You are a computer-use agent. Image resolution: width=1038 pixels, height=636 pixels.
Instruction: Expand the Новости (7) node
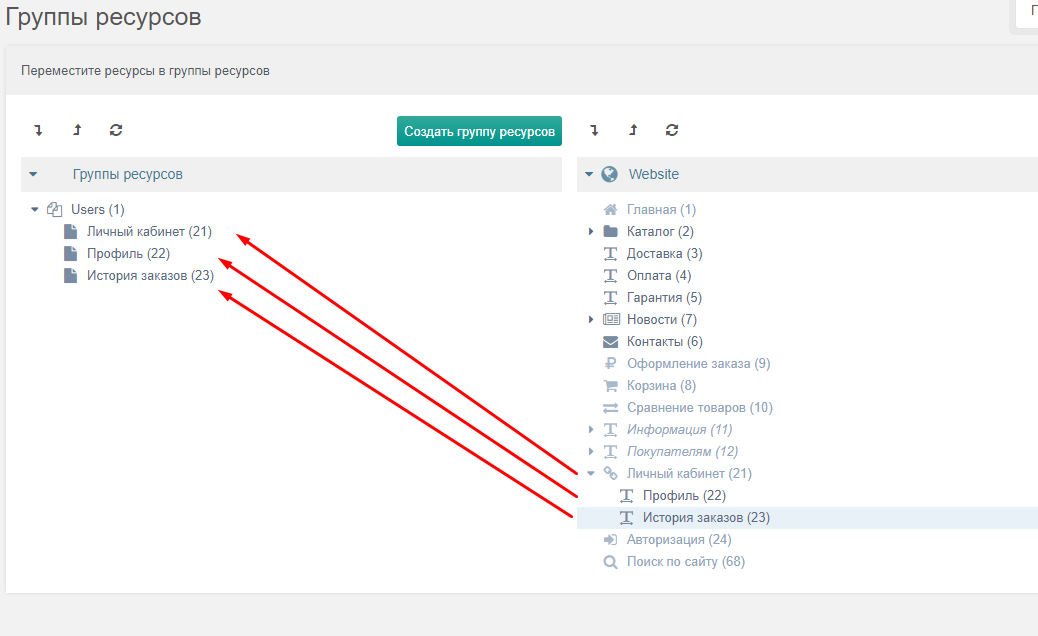coord(591,320)
